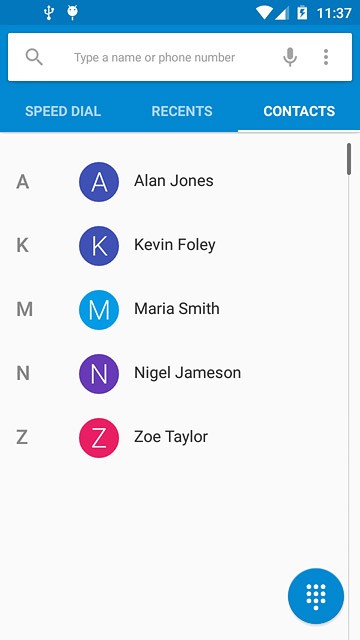Select Maria Smith from the list
Viewport: 360px width, 640px height.
tap(177, 309)
